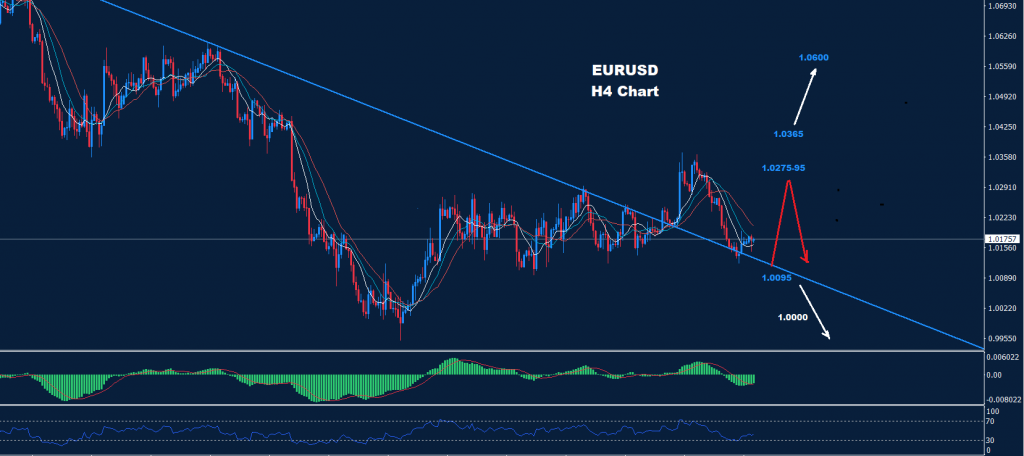Screen dimensions: 1024x456
Task: Select the 1.0365 resistance level label
Action: 788,134
